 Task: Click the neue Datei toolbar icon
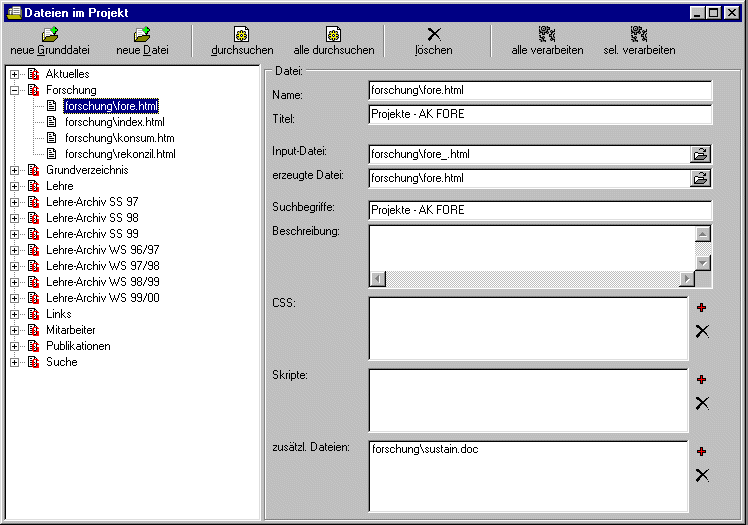[142, 34]
